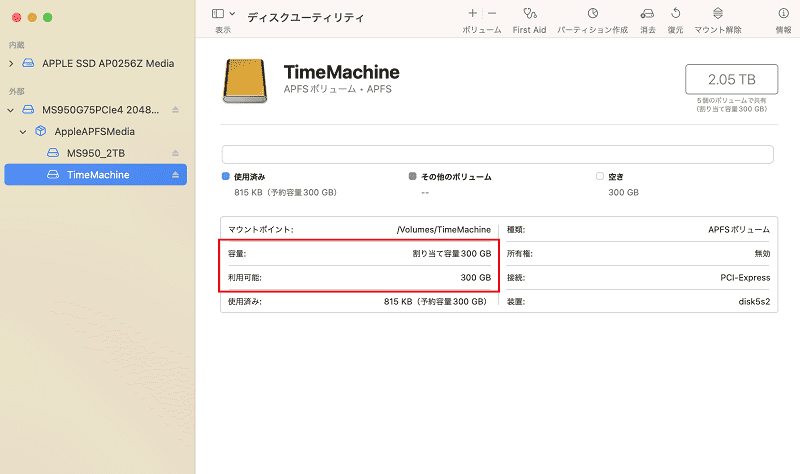Open the info (情報) icon
The width and height of the screenshot is (800, 474).
click(784, 13)
